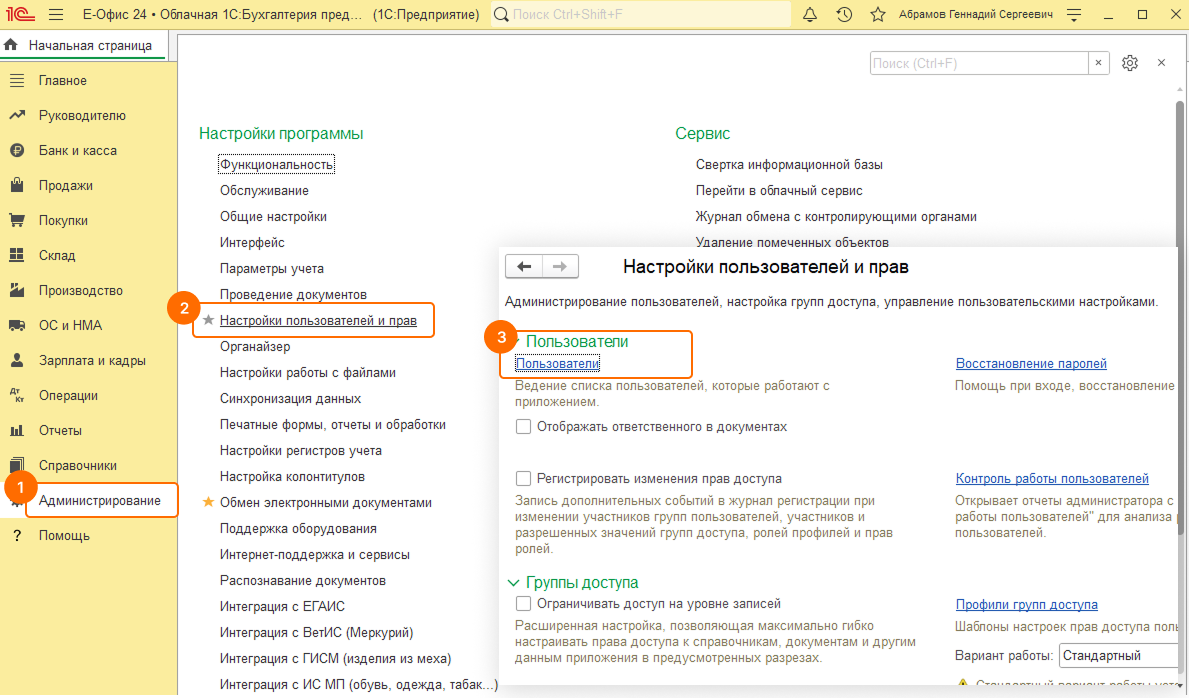Open the Начальная страница tab
This screenshot has height=698, width=1189.
84,46
